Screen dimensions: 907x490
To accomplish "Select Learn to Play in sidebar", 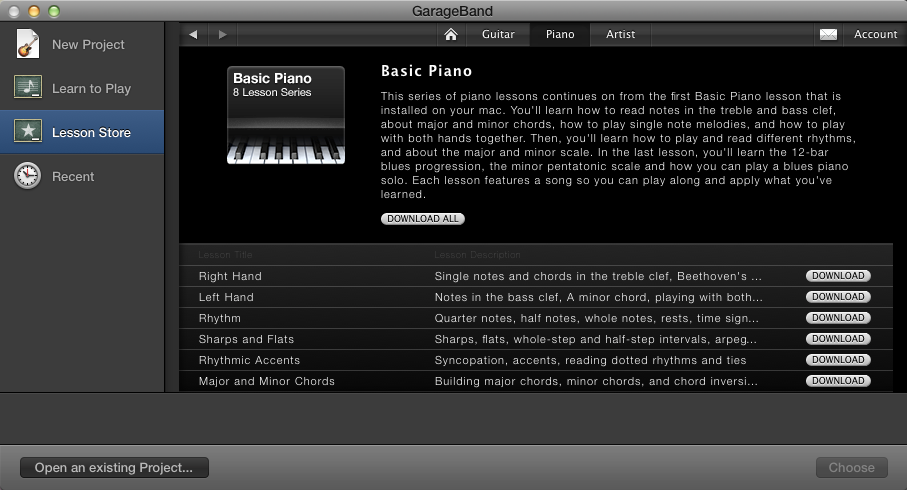I will [x=82, y=89].
